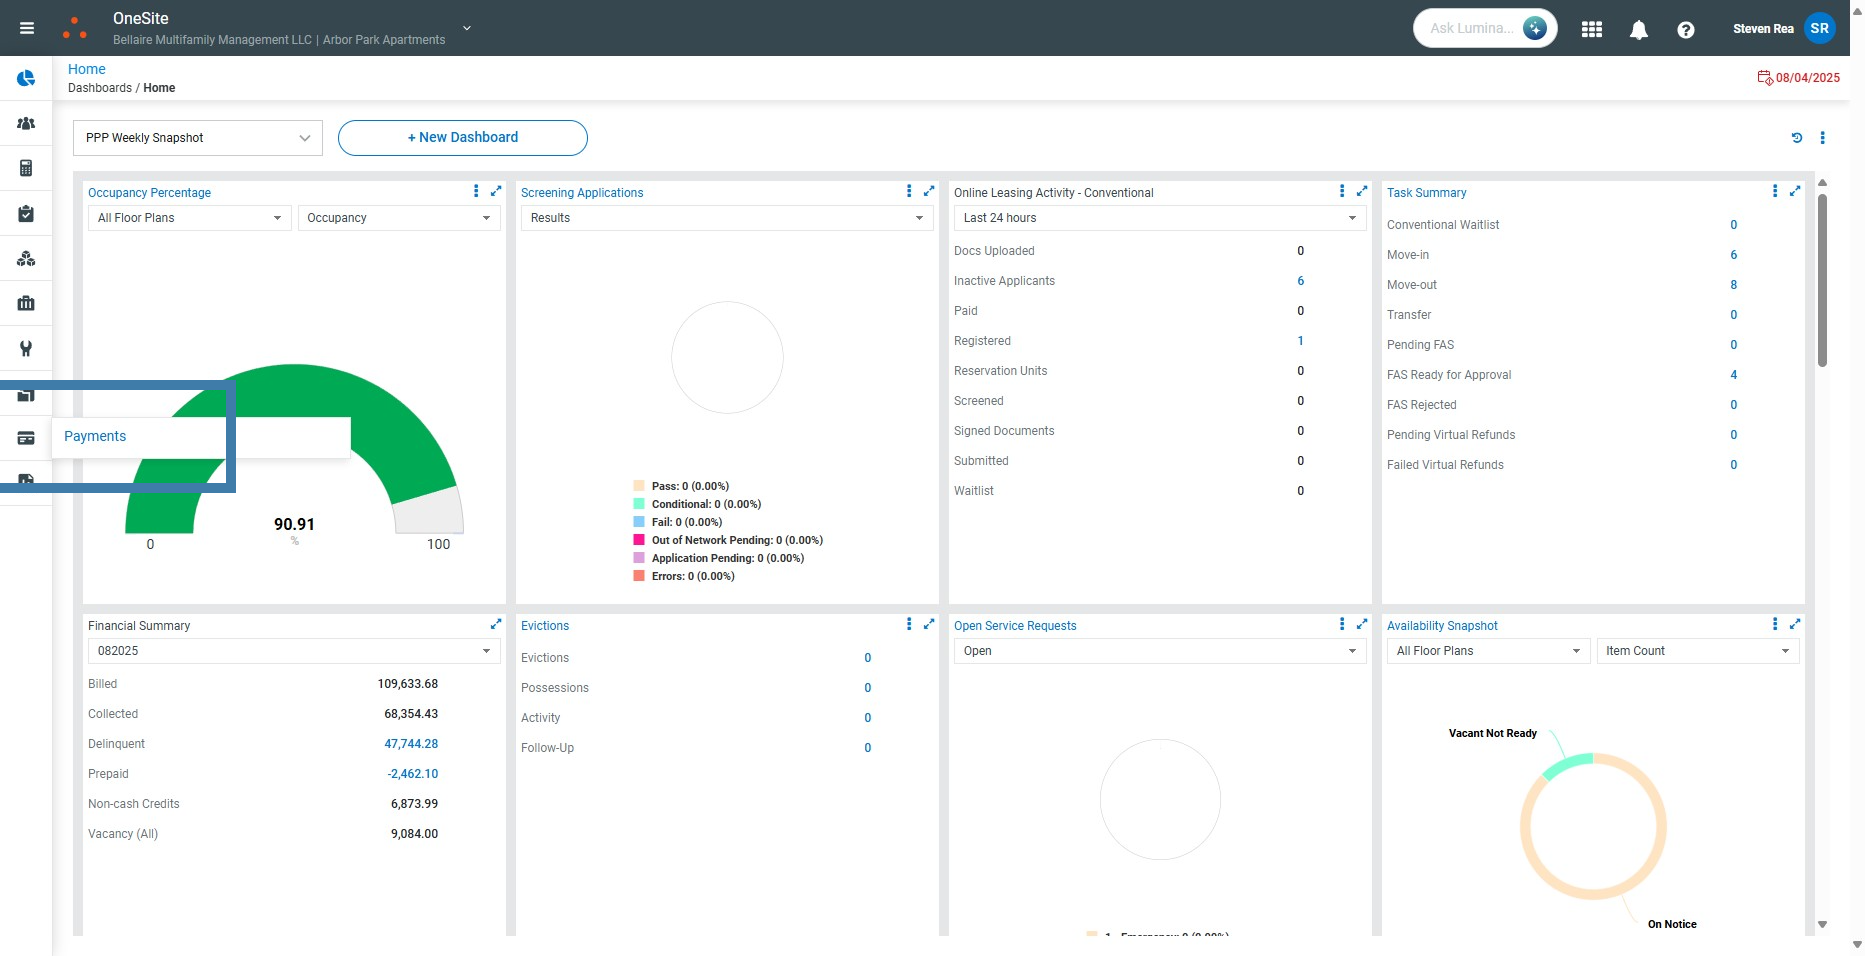Click the + New Dashboard button
The height and width of the screenshot is (956, 1865).
(463, 138)
